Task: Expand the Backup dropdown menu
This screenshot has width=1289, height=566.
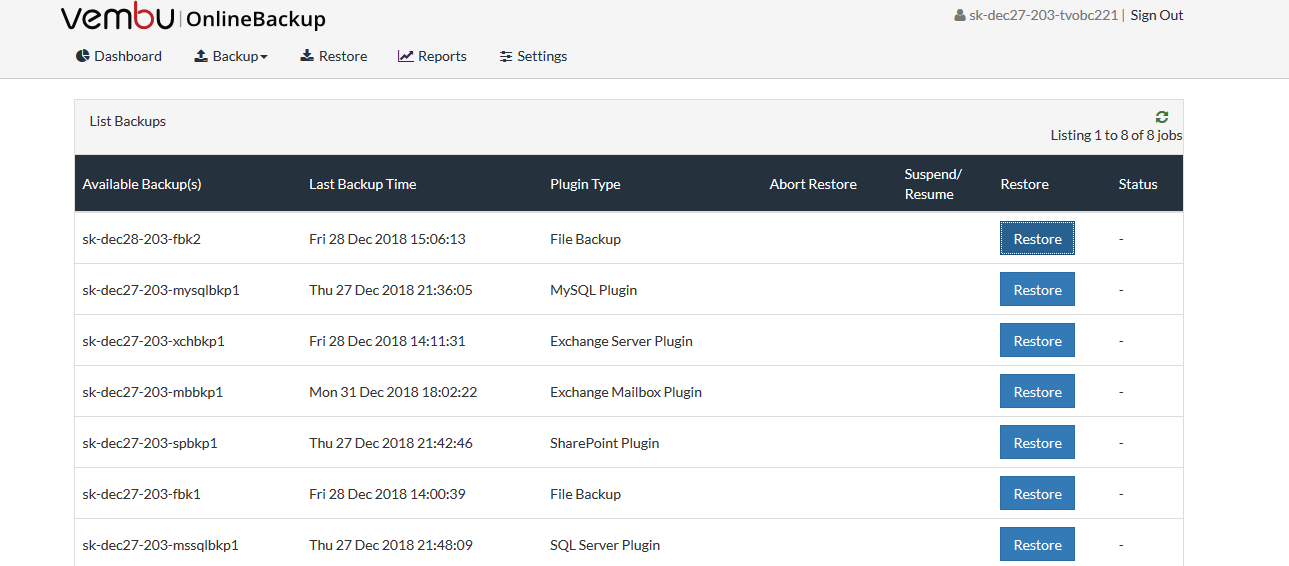Action: click(231, 56)
